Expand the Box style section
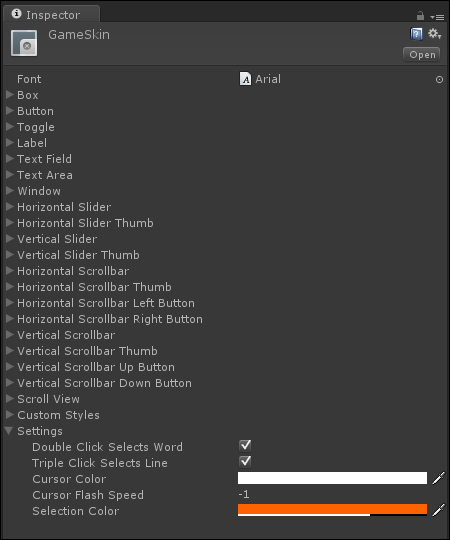This screenshot has height=540, width=450. pyautogui.click(x=10, y=95)
